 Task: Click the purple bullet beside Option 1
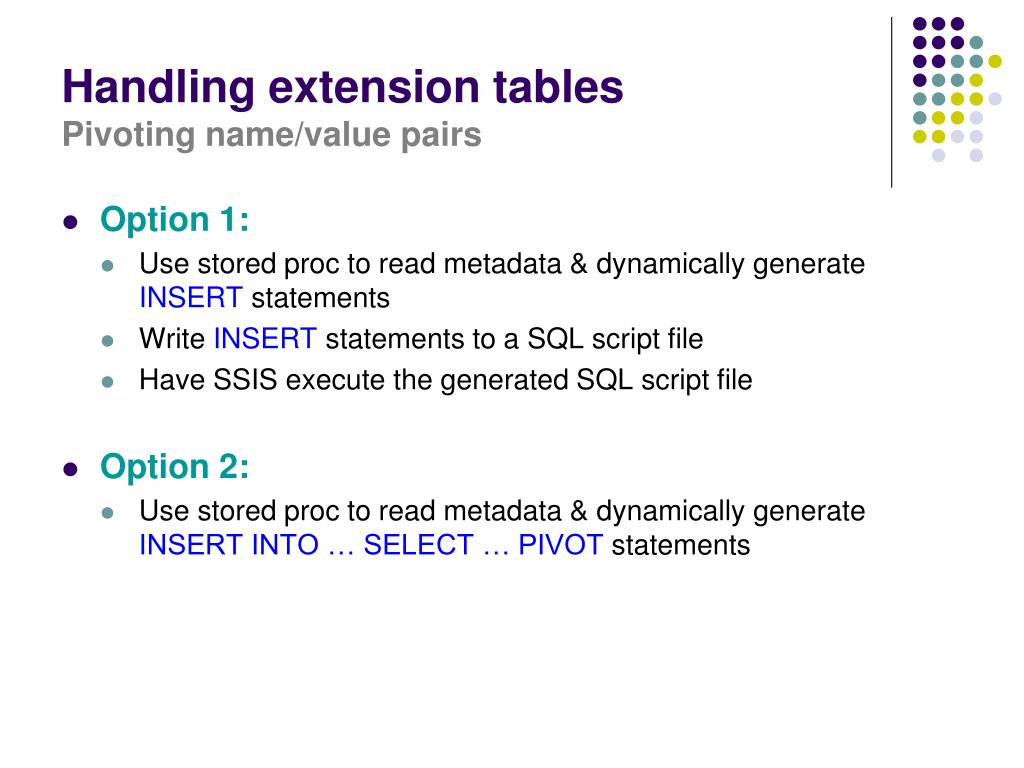[x=71, y=222]
